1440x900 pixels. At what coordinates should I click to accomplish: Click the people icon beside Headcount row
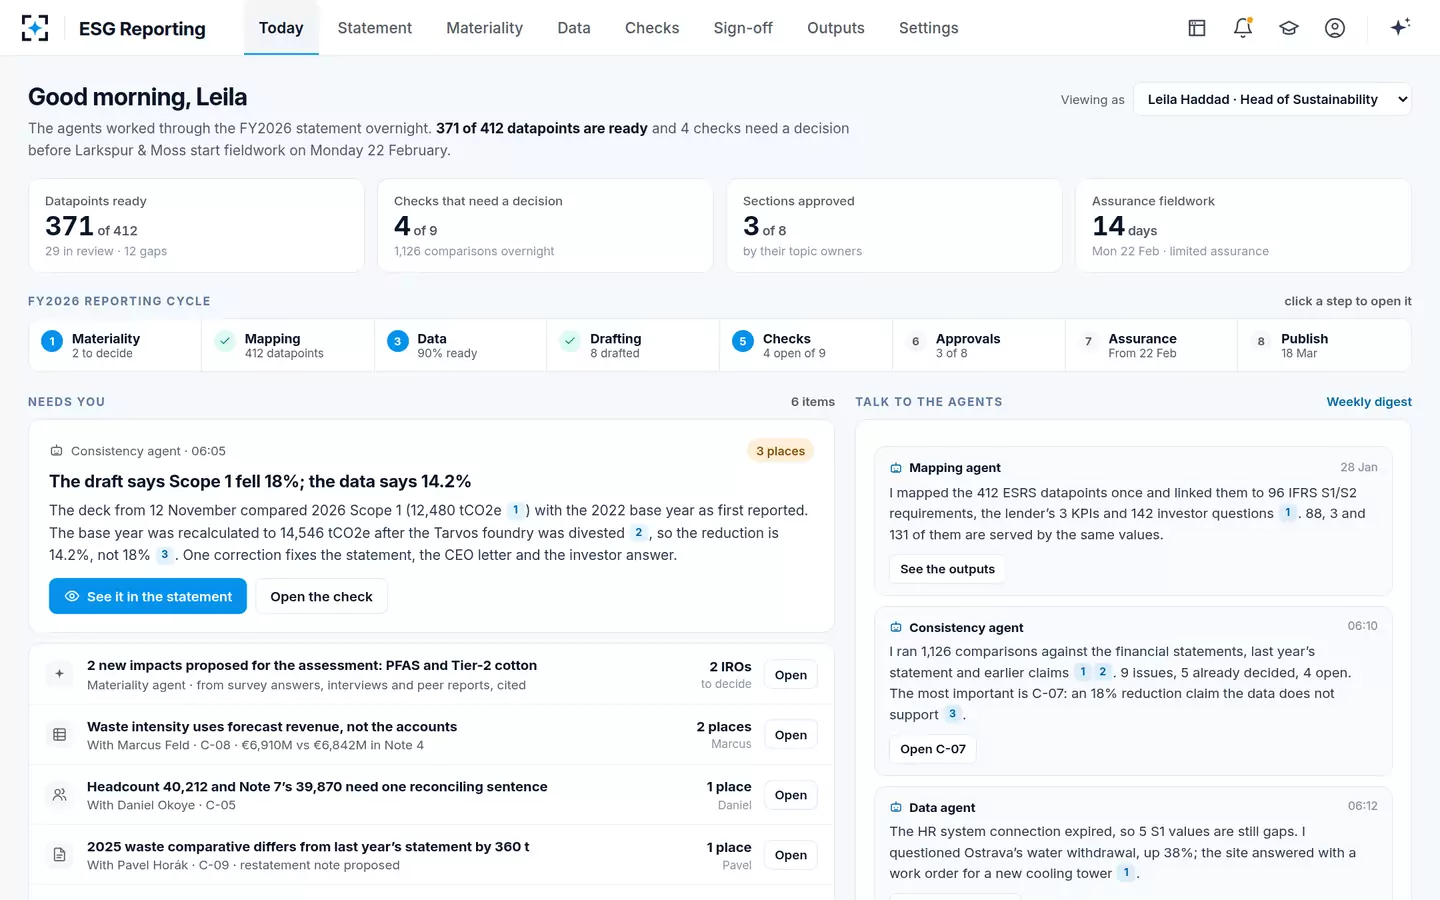[60, 795]
